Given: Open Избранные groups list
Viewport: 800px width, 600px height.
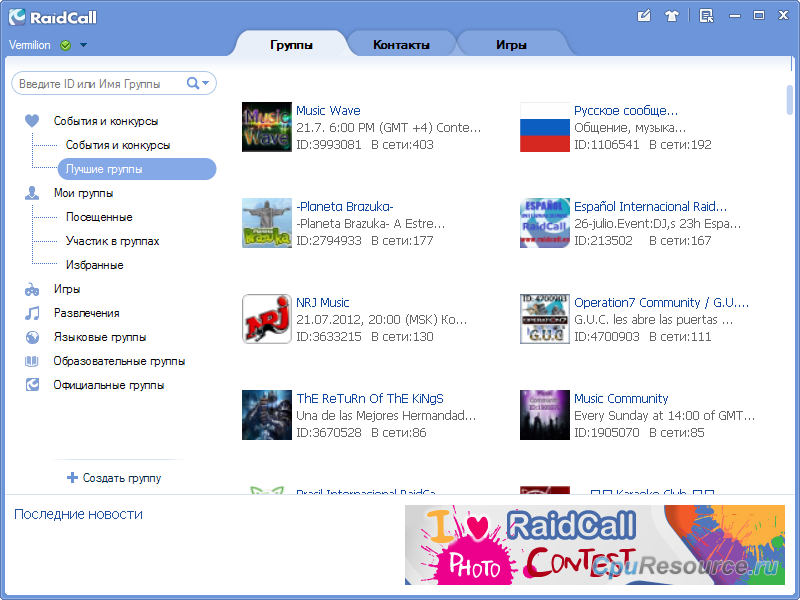Looking at the screenshot, I should click(94, 265).
